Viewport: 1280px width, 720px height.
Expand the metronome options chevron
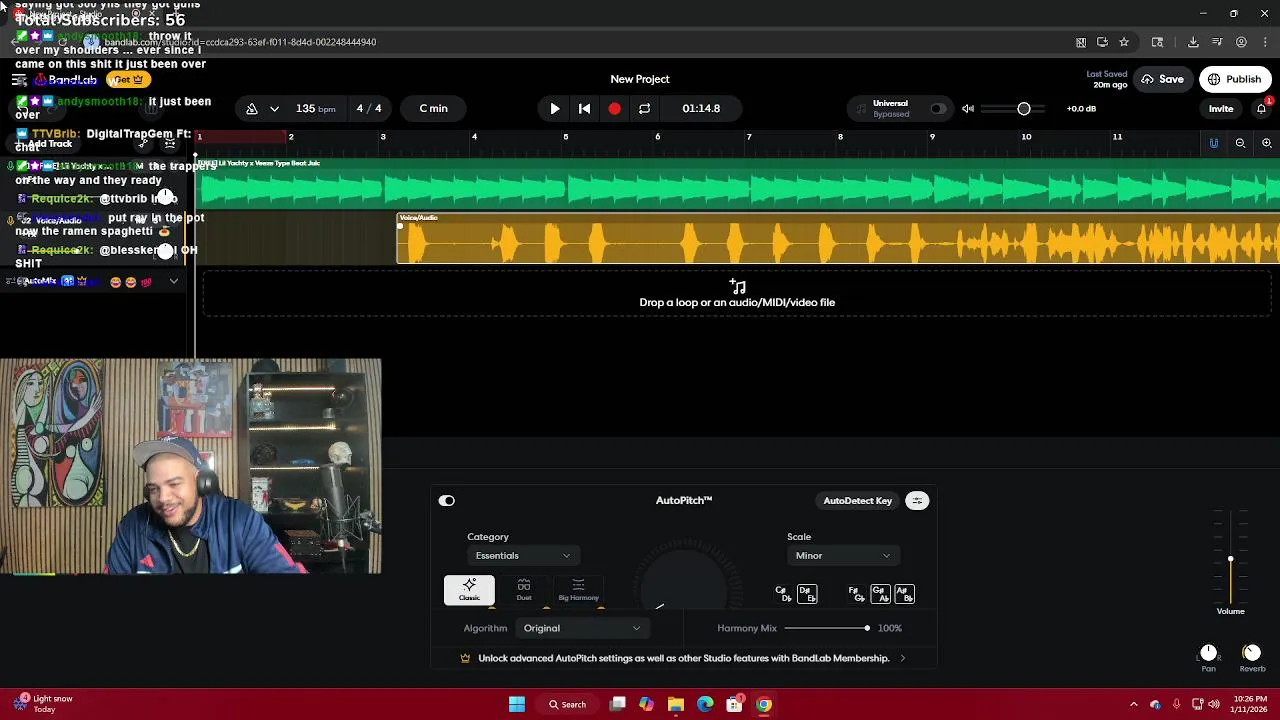tap(274, 108)
